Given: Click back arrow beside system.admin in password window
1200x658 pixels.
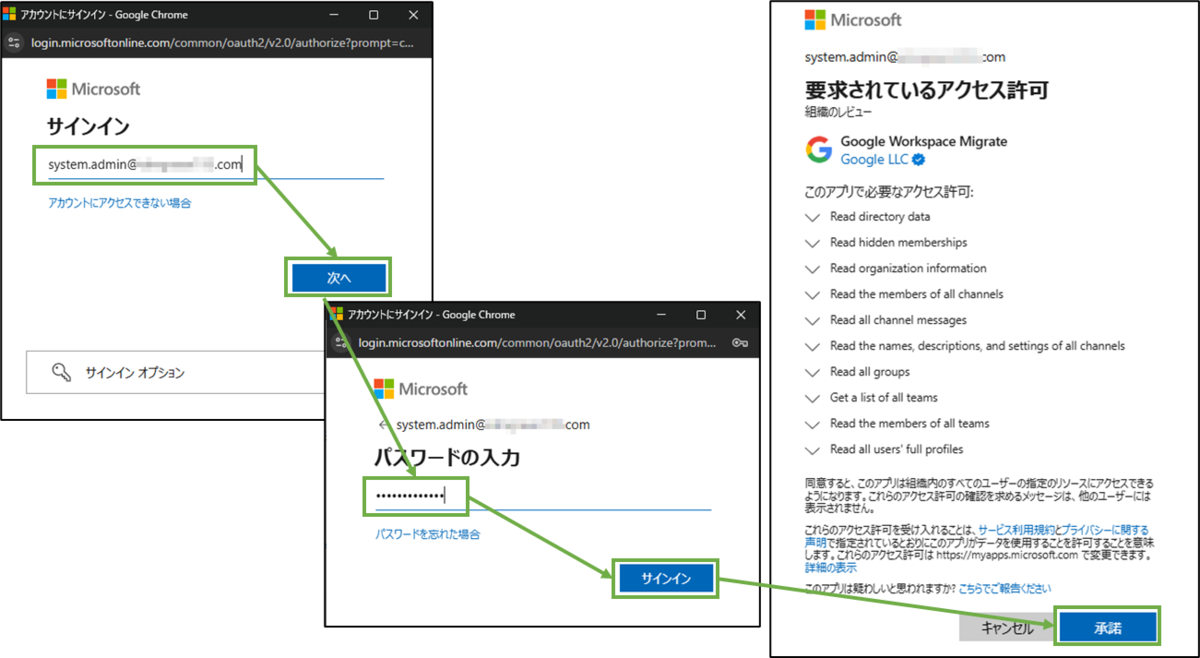Looking at the screenshot, I should click(384, 424).
